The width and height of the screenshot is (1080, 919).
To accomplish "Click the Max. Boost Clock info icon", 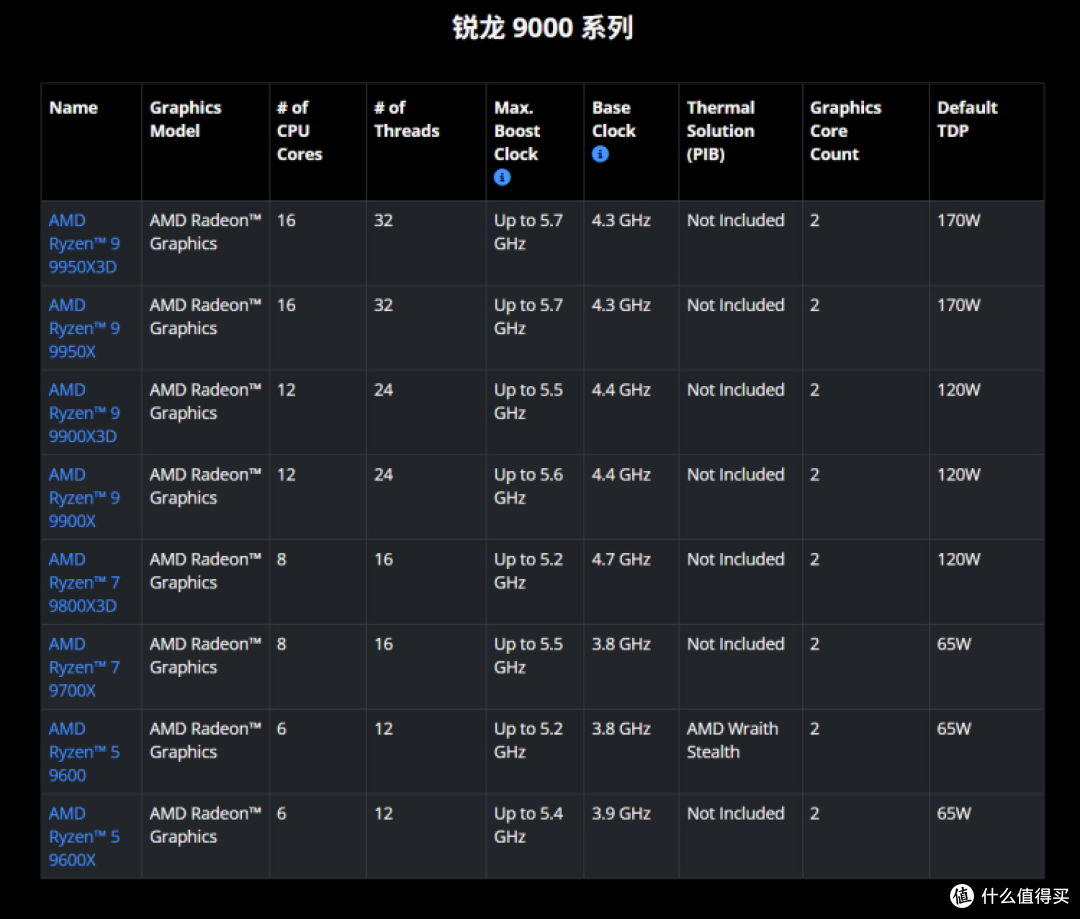I will [502, 177].
